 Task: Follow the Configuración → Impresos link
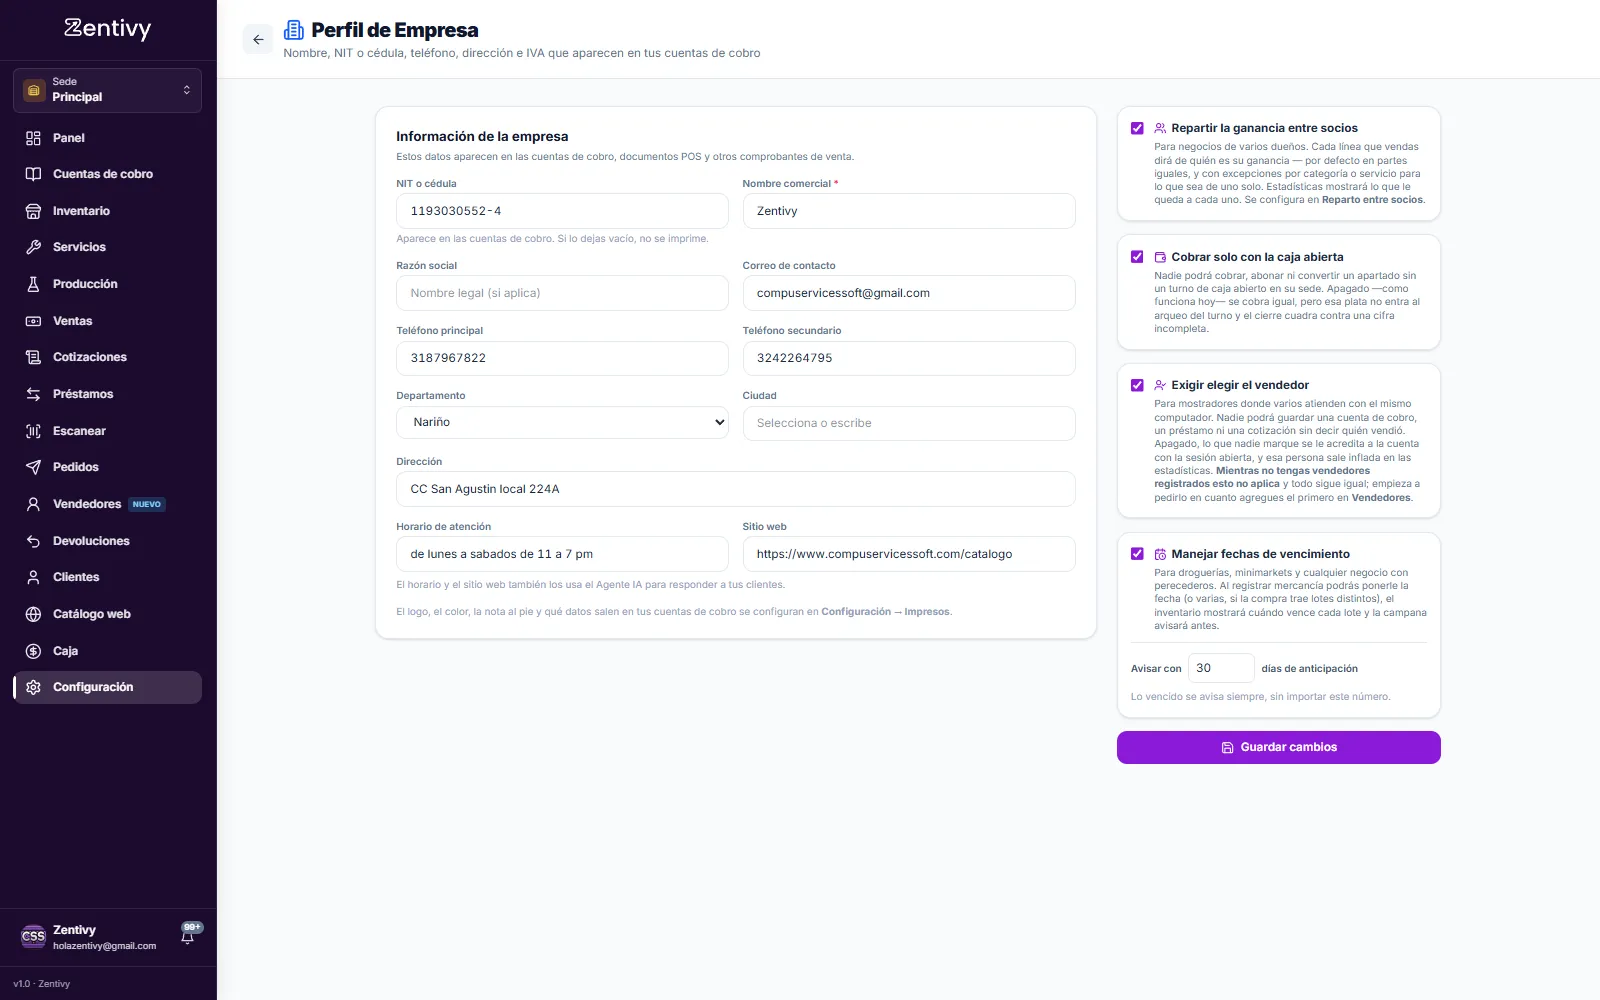886,612
